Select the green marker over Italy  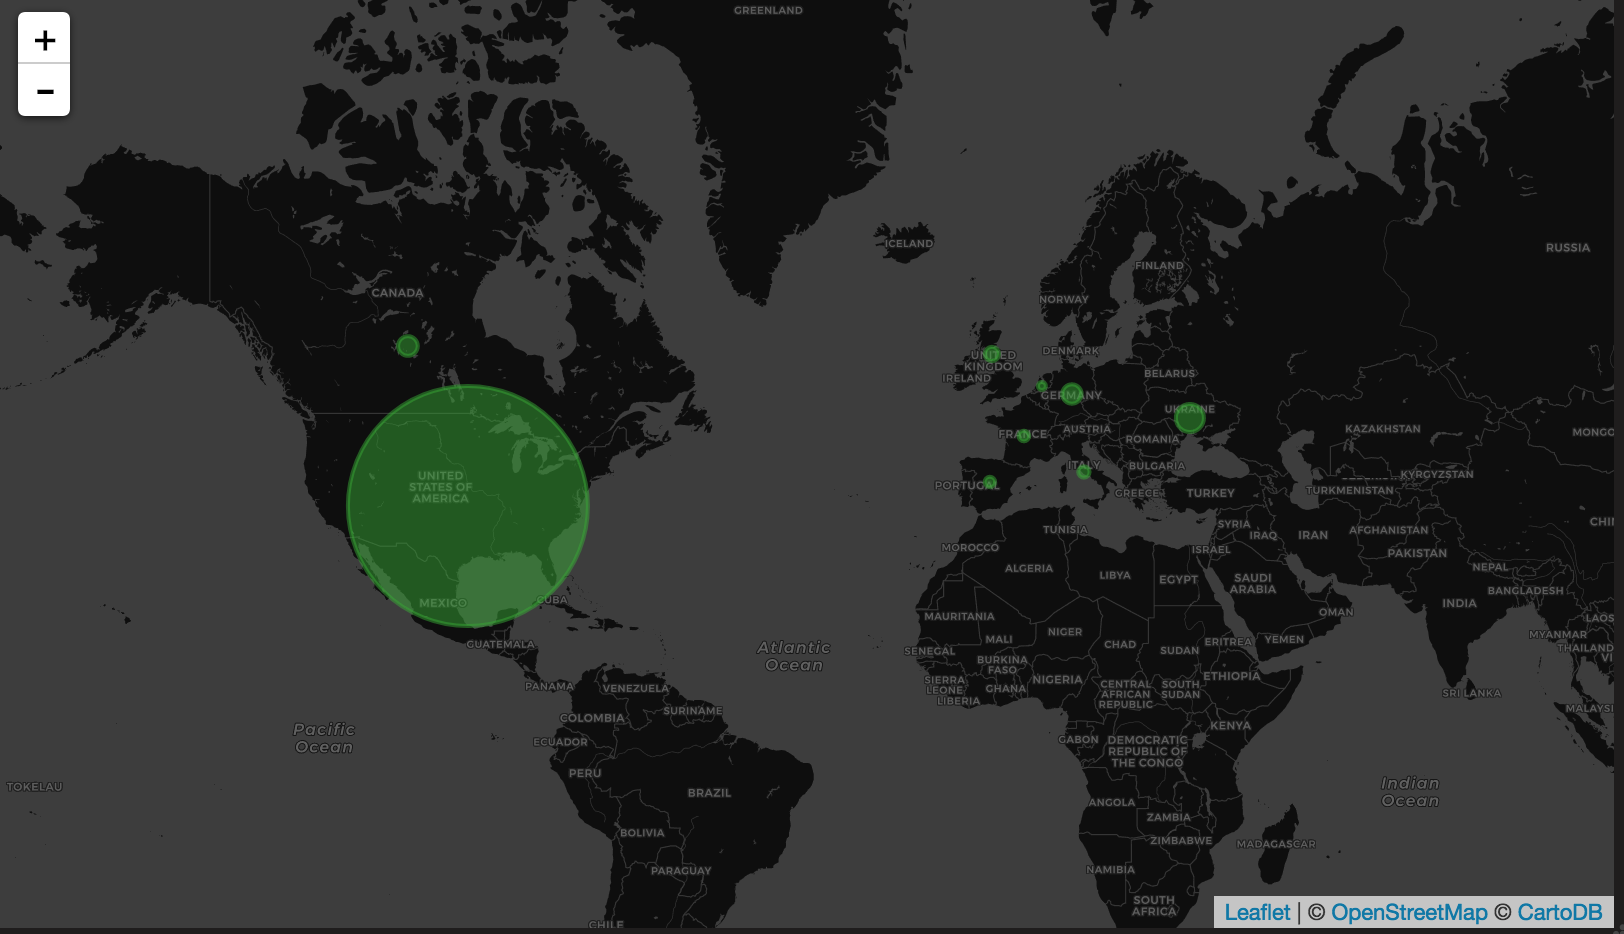pyautogui.click(x=1084, y=471)
